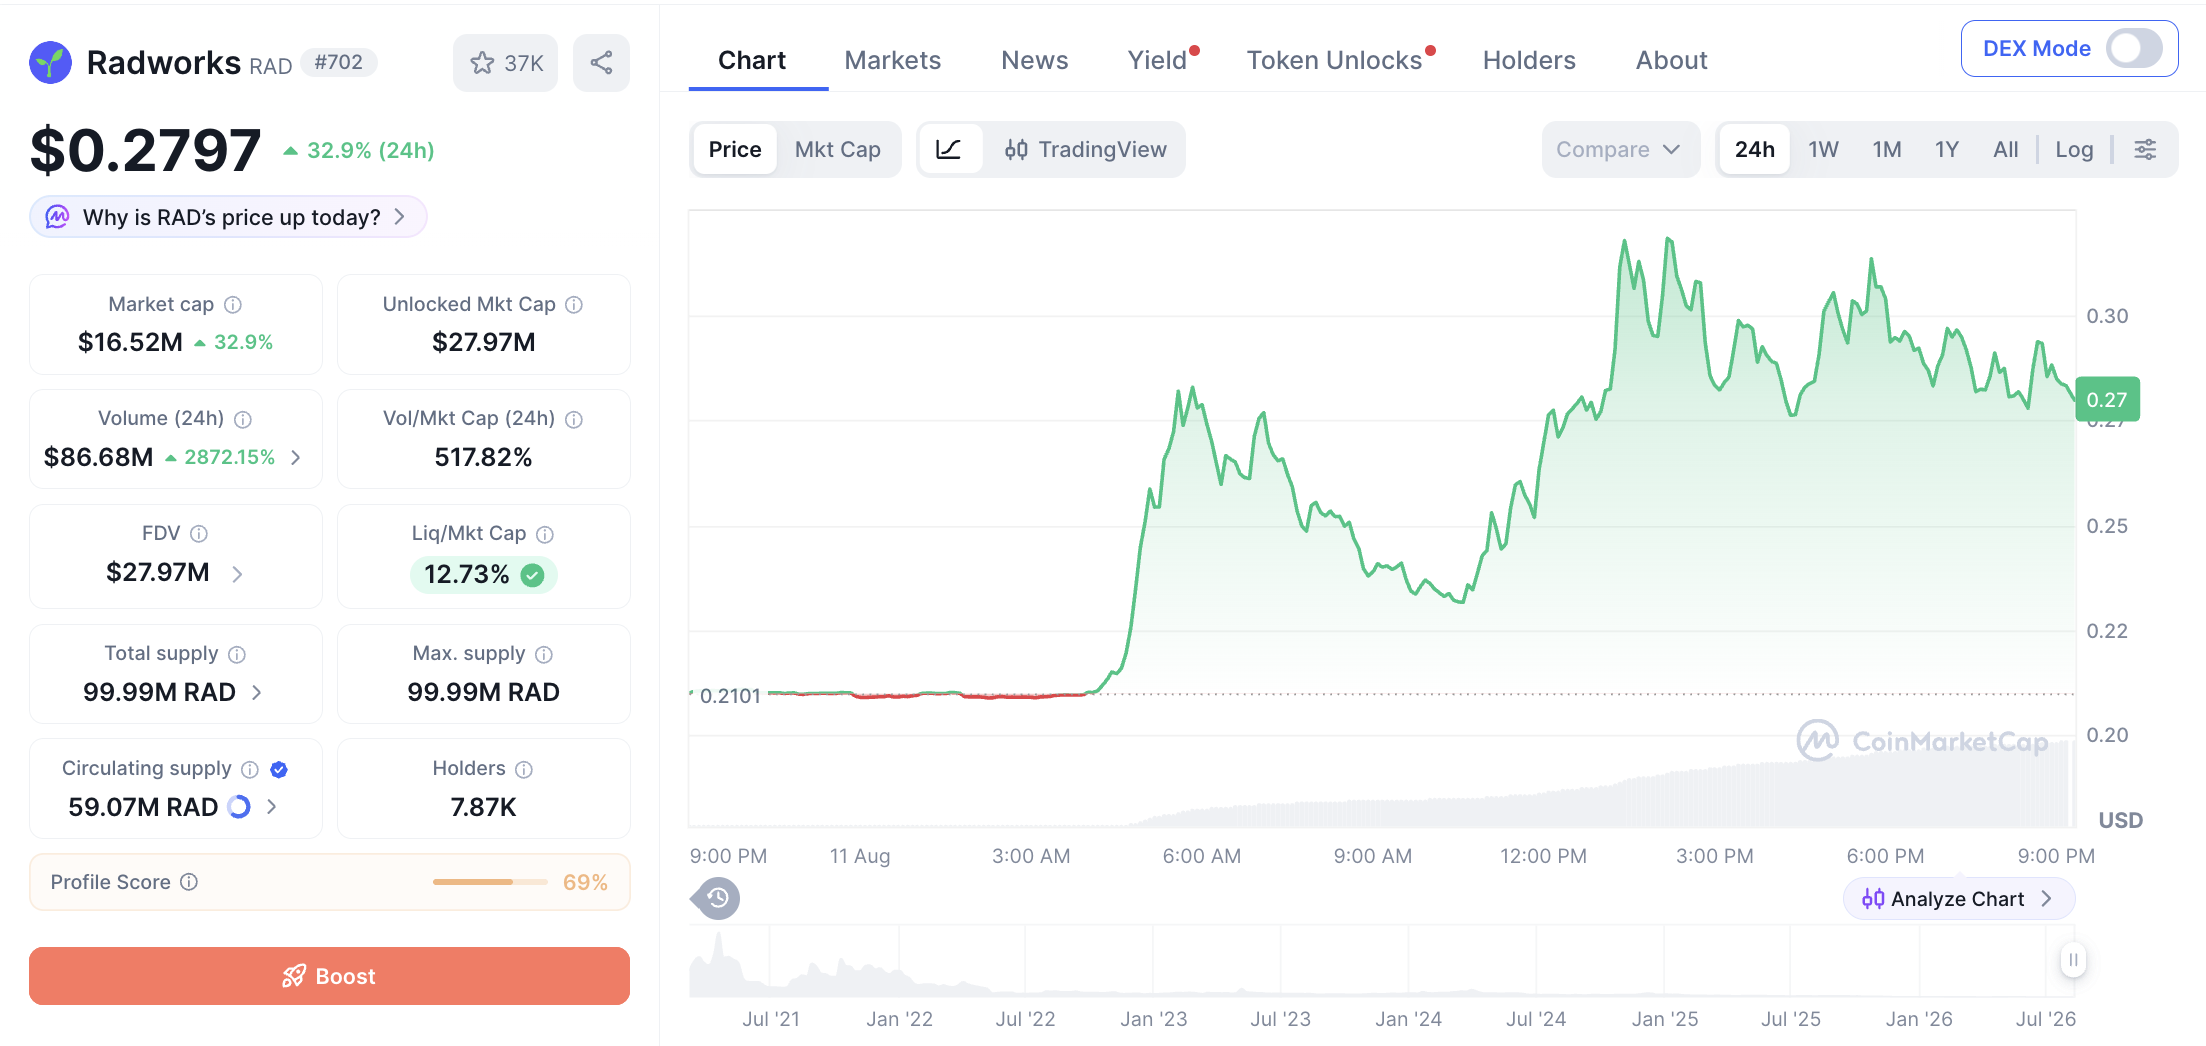The height and width of the screenshot is (1046, 2206).
Task: Click the share icon next to watchlist
Action: pos(601,63)
